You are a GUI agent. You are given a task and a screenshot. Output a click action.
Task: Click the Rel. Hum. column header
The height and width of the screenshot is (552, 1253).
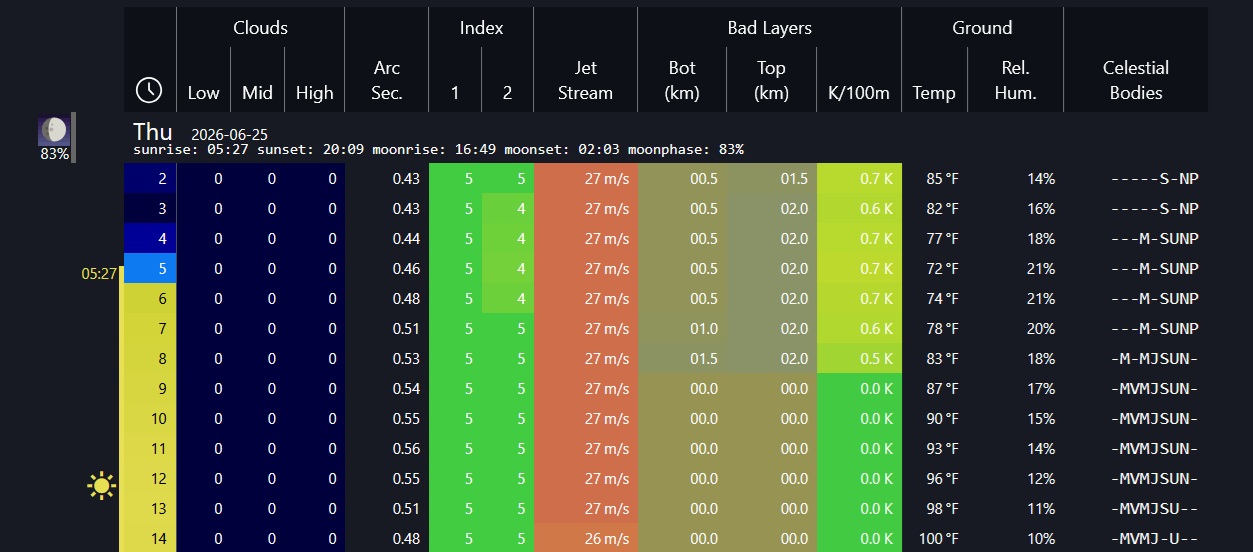[x=1015, y=80]
